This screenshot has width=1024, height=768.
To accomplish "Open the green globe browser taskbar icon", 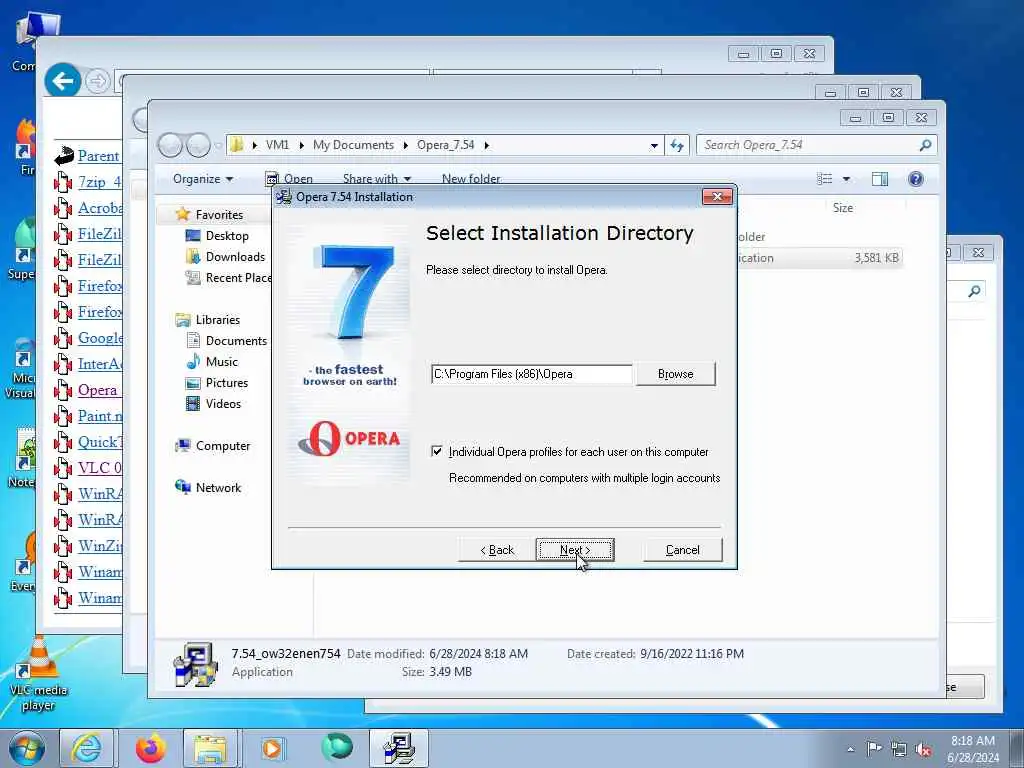I will 336,747.
